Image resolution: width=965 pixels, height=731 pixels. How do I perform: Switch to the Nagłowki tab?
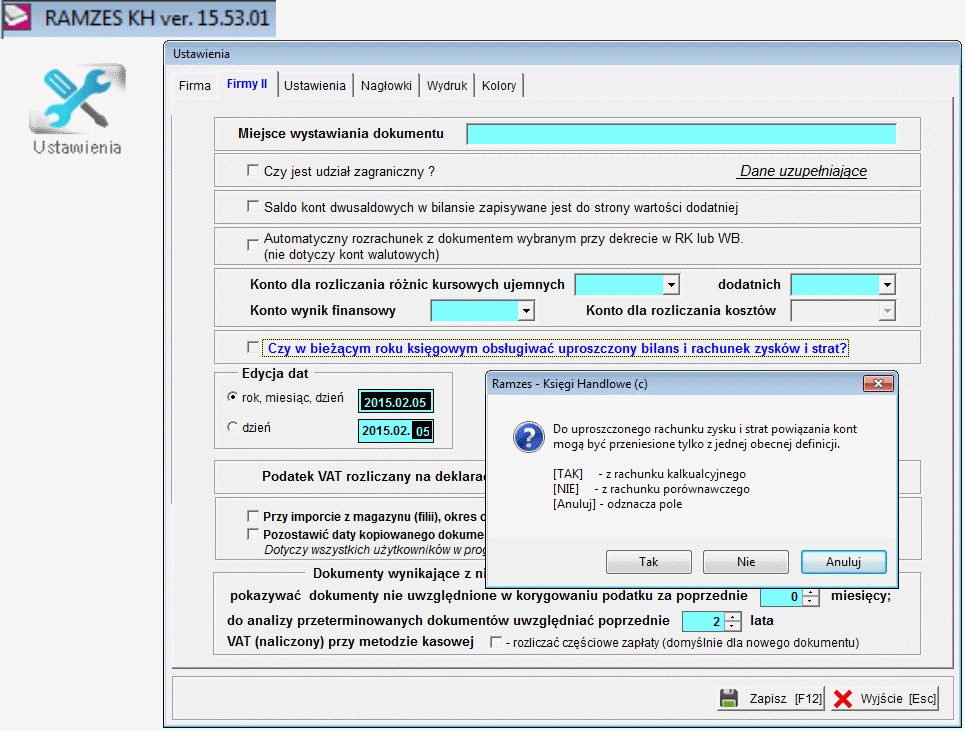click(386, 86)
